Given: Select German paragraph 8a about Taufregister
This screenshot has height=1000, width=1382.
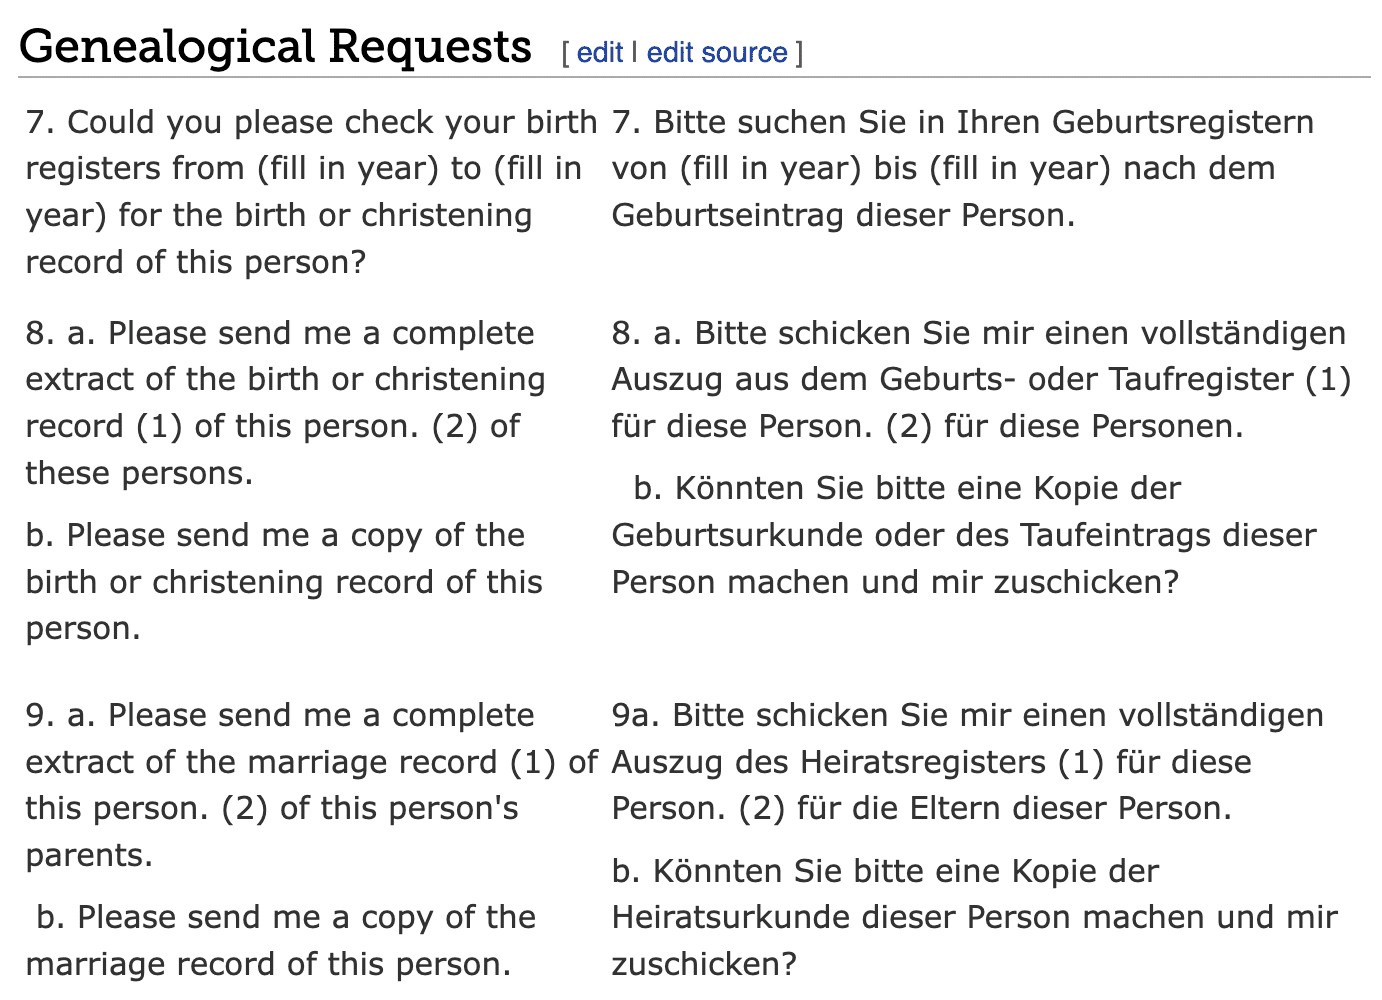Looking at the screenshot, I should point(981,379).
